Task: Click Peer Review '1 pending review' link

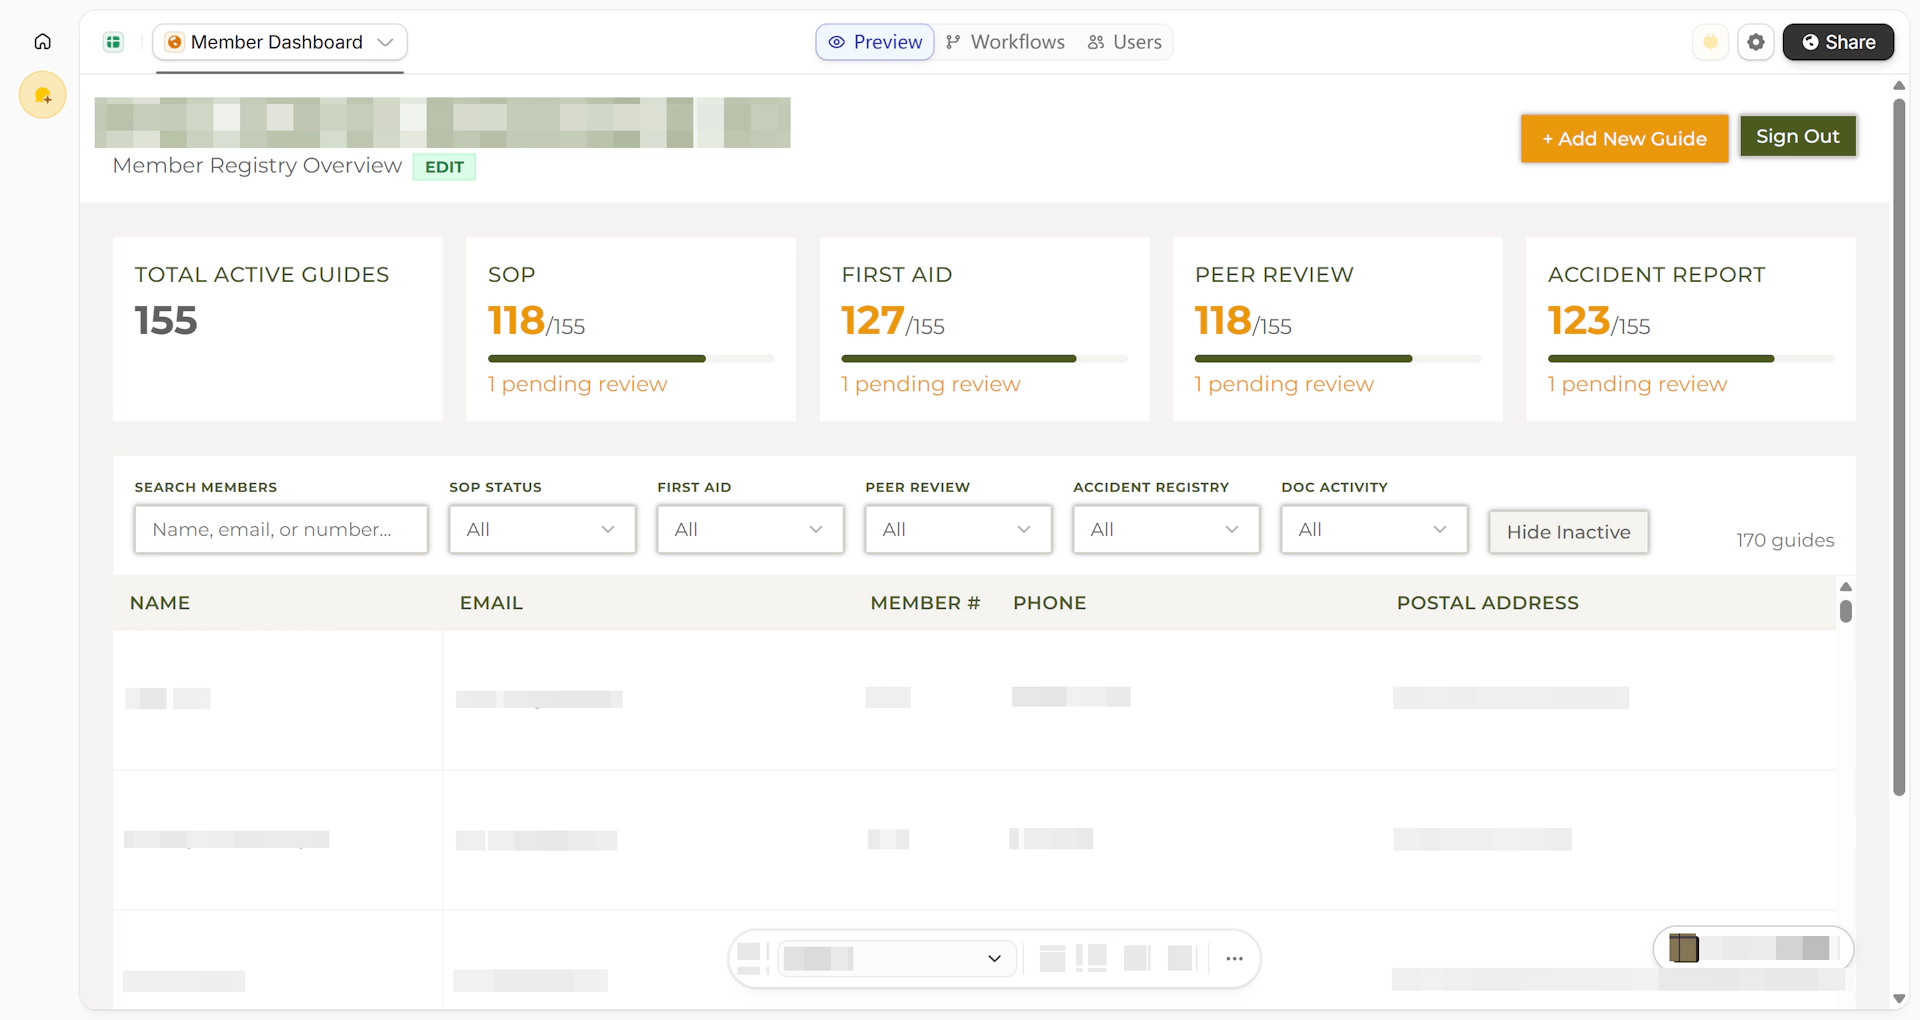Action: click(1284, 384)
